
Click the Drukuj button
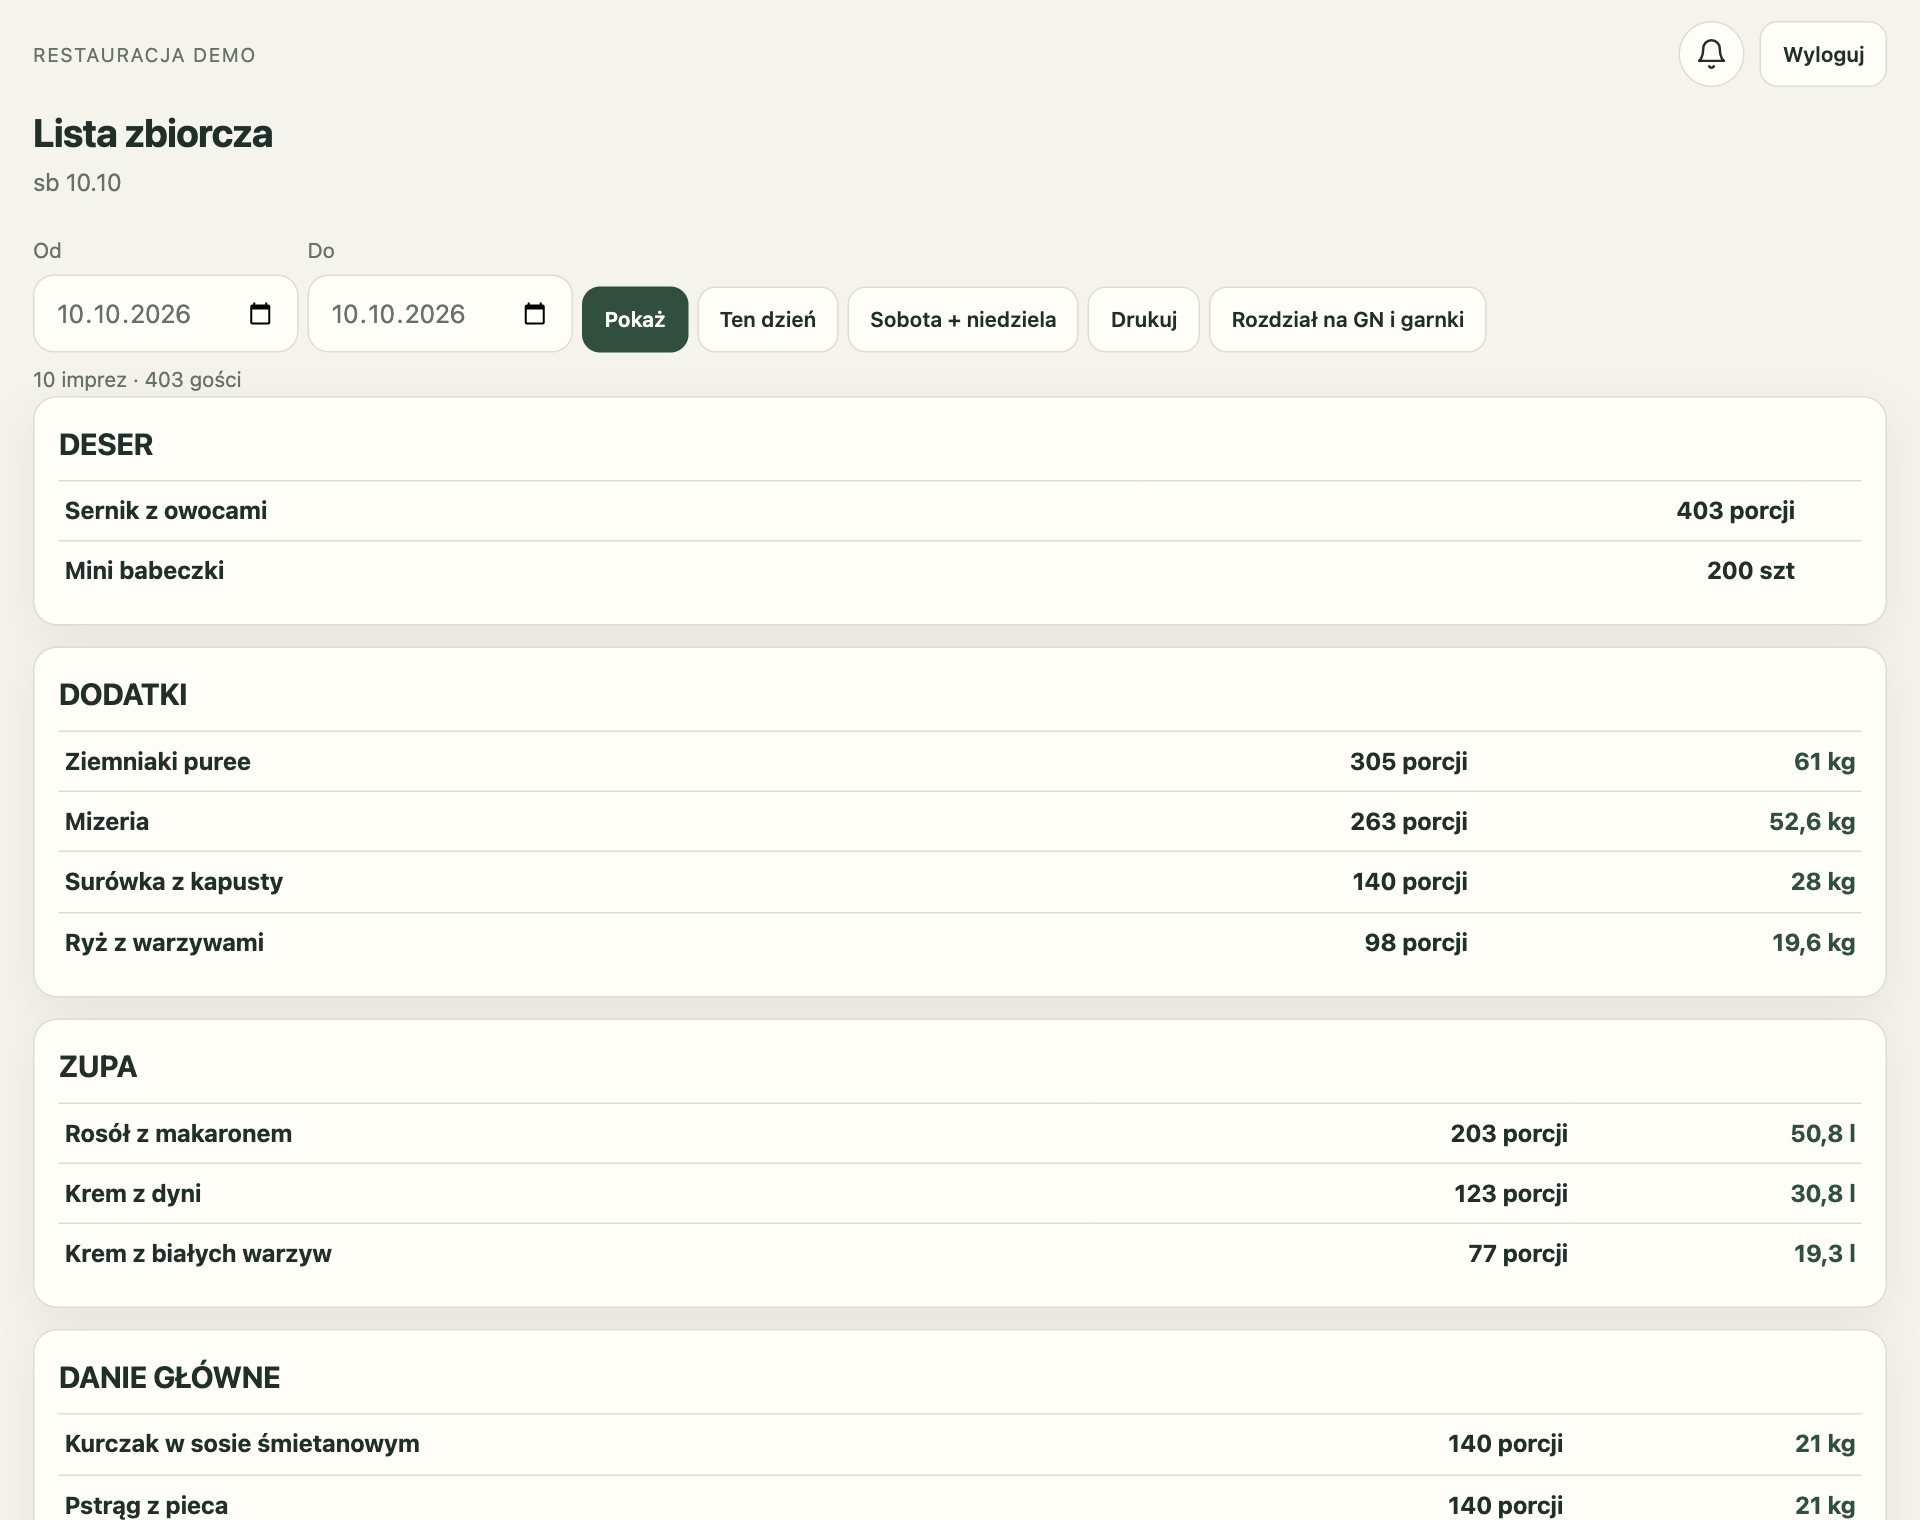tap(1144, 319)
